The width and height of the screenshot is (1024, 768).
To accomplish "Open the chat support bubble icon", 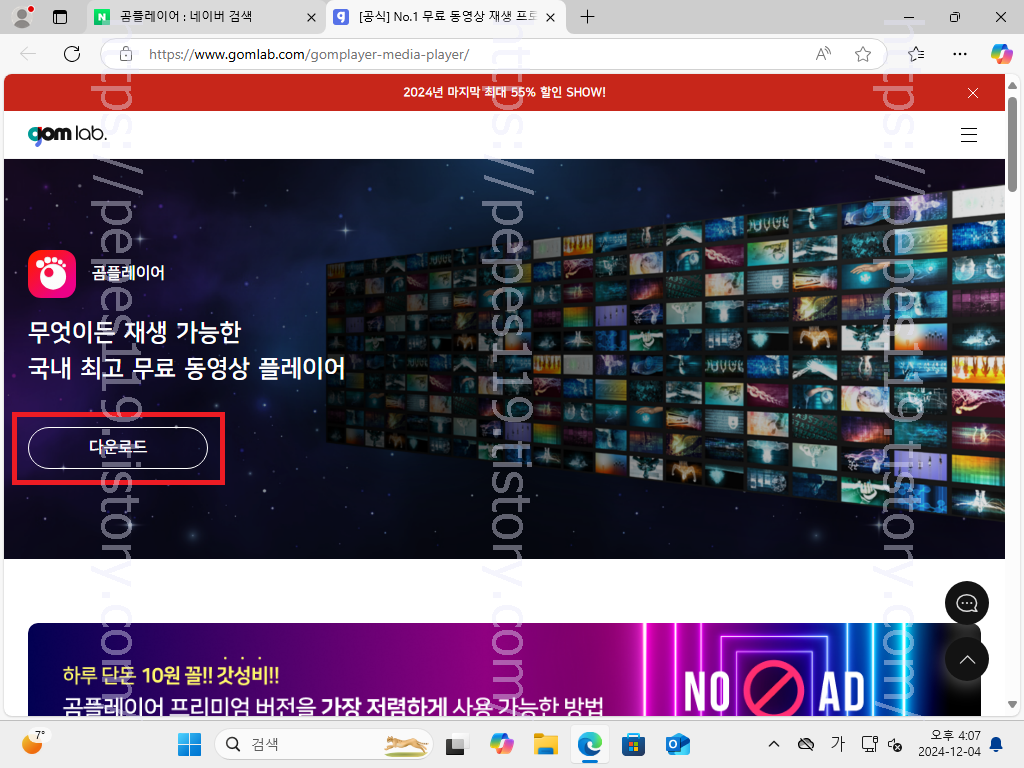I will 967,603.
